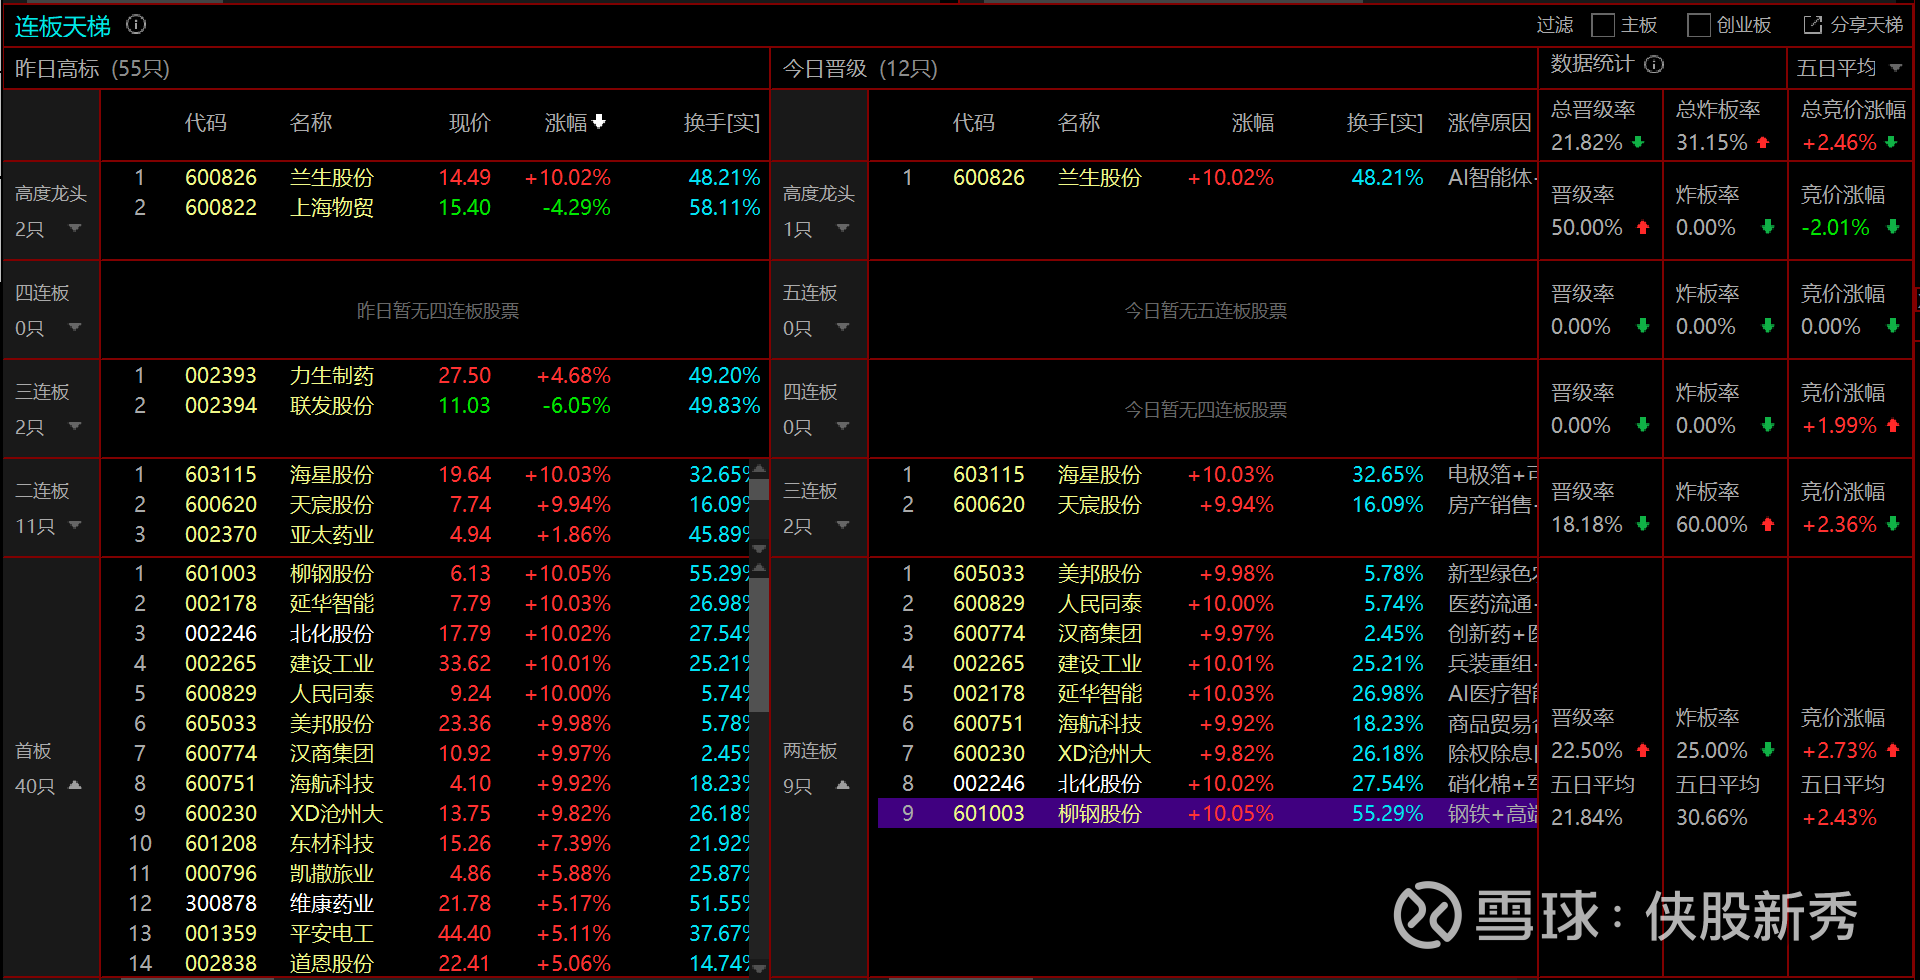Click the scrollbar in the 二连板 list

[760, 490]
